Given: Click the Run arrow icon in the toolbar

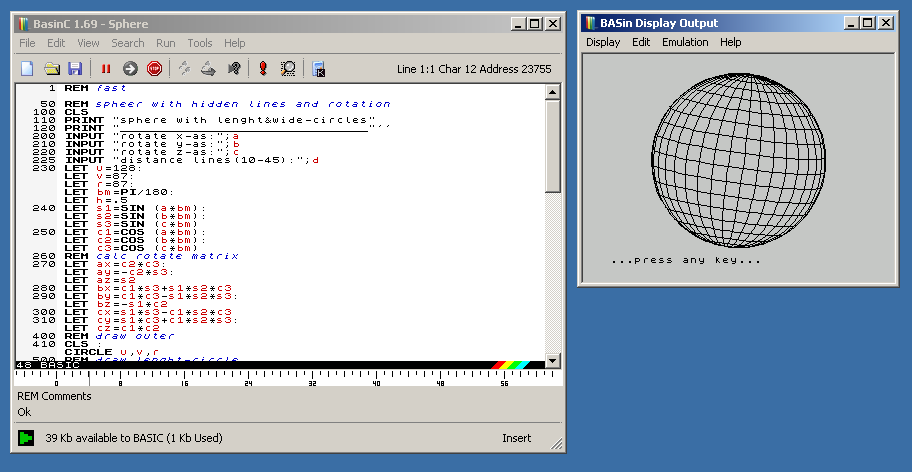Looking at the screenshot, I should click(130, 69).
